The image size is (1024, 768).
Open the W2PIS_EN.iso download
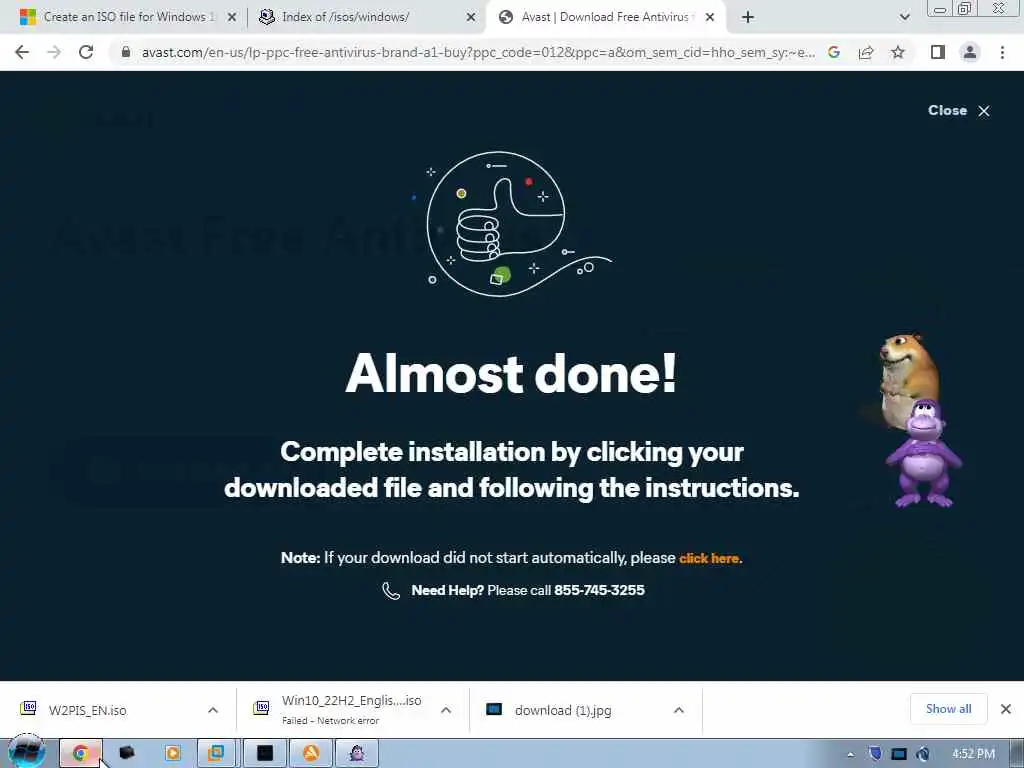coord(88,711)
